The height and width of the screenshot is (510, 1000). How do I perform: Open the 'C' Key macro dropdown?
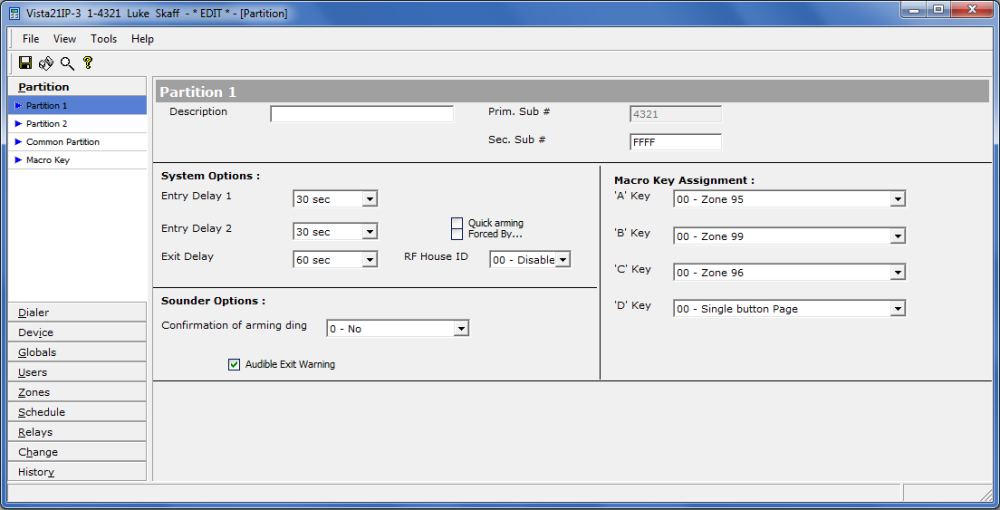pyautogui.click(x=898, y=272)
